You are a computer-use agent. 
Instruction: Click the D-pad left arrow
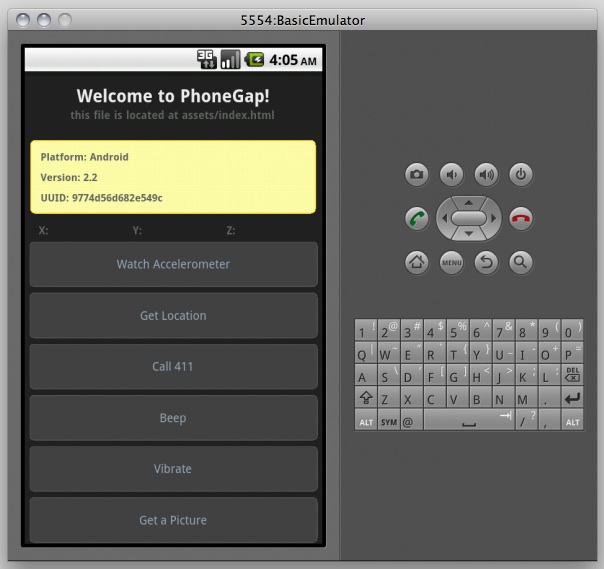pos(444,218)
